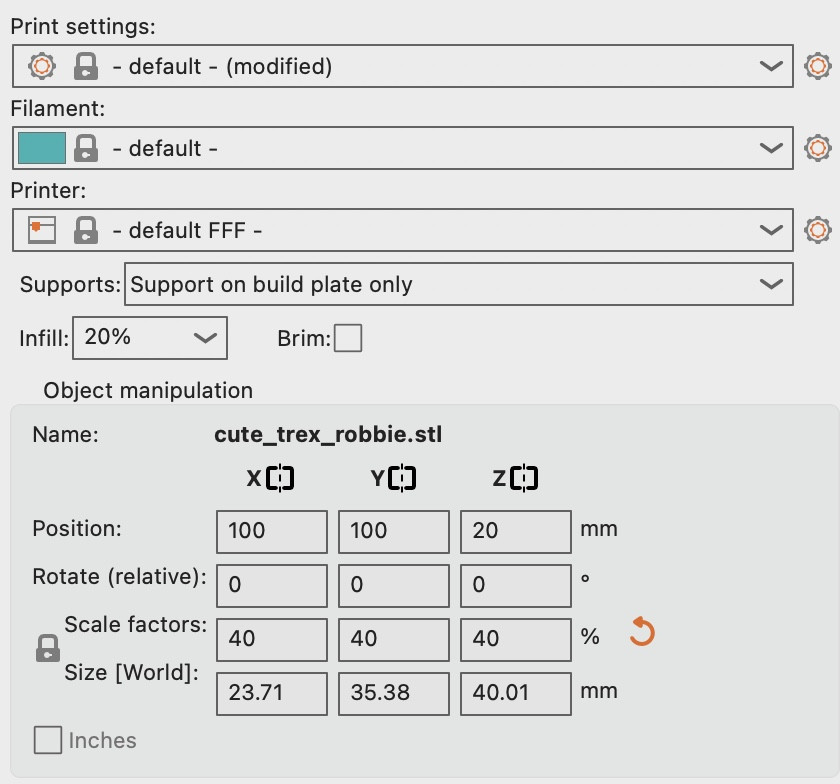
Task: Reset scale with the orange undo arrow
Action: (x=642, y=633)
